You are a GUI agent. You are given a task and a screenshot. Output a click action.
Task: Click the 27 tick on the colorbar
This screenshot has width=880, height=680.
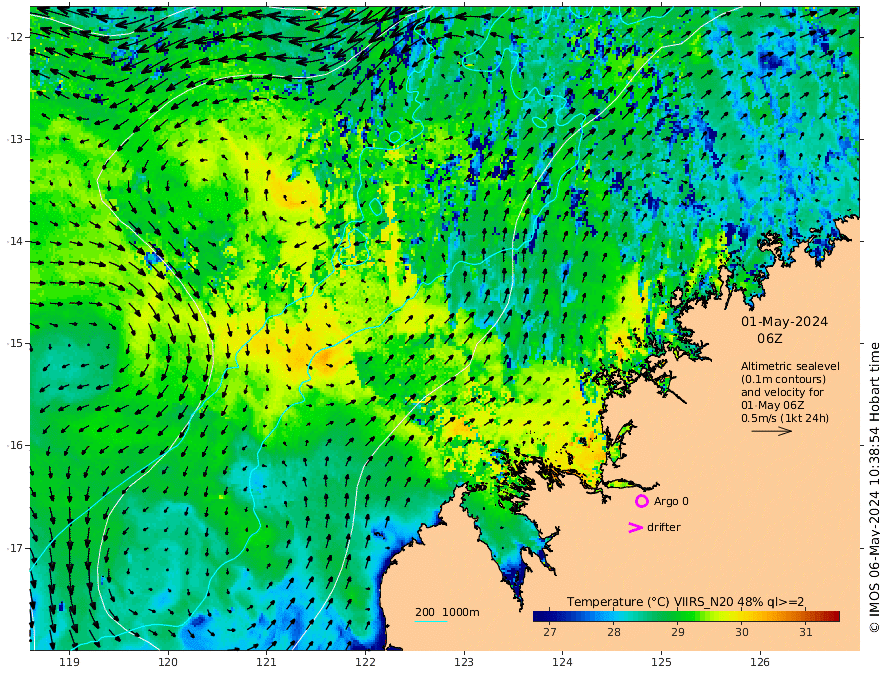(550, 632)
